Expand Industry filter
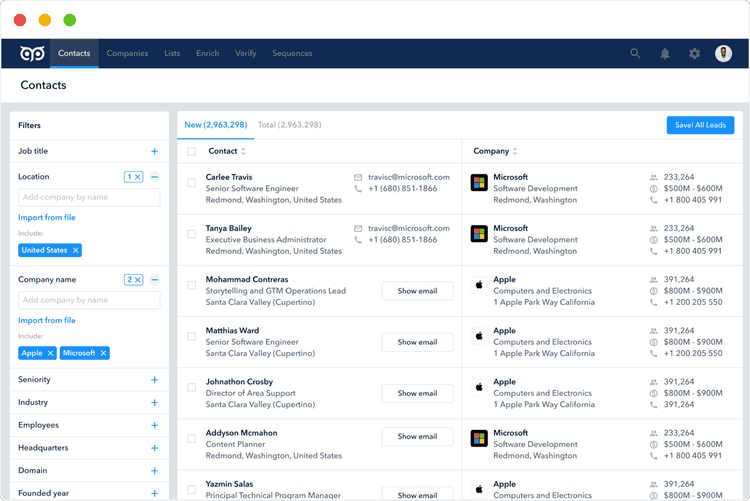750x501 pixels. [154, 403]
